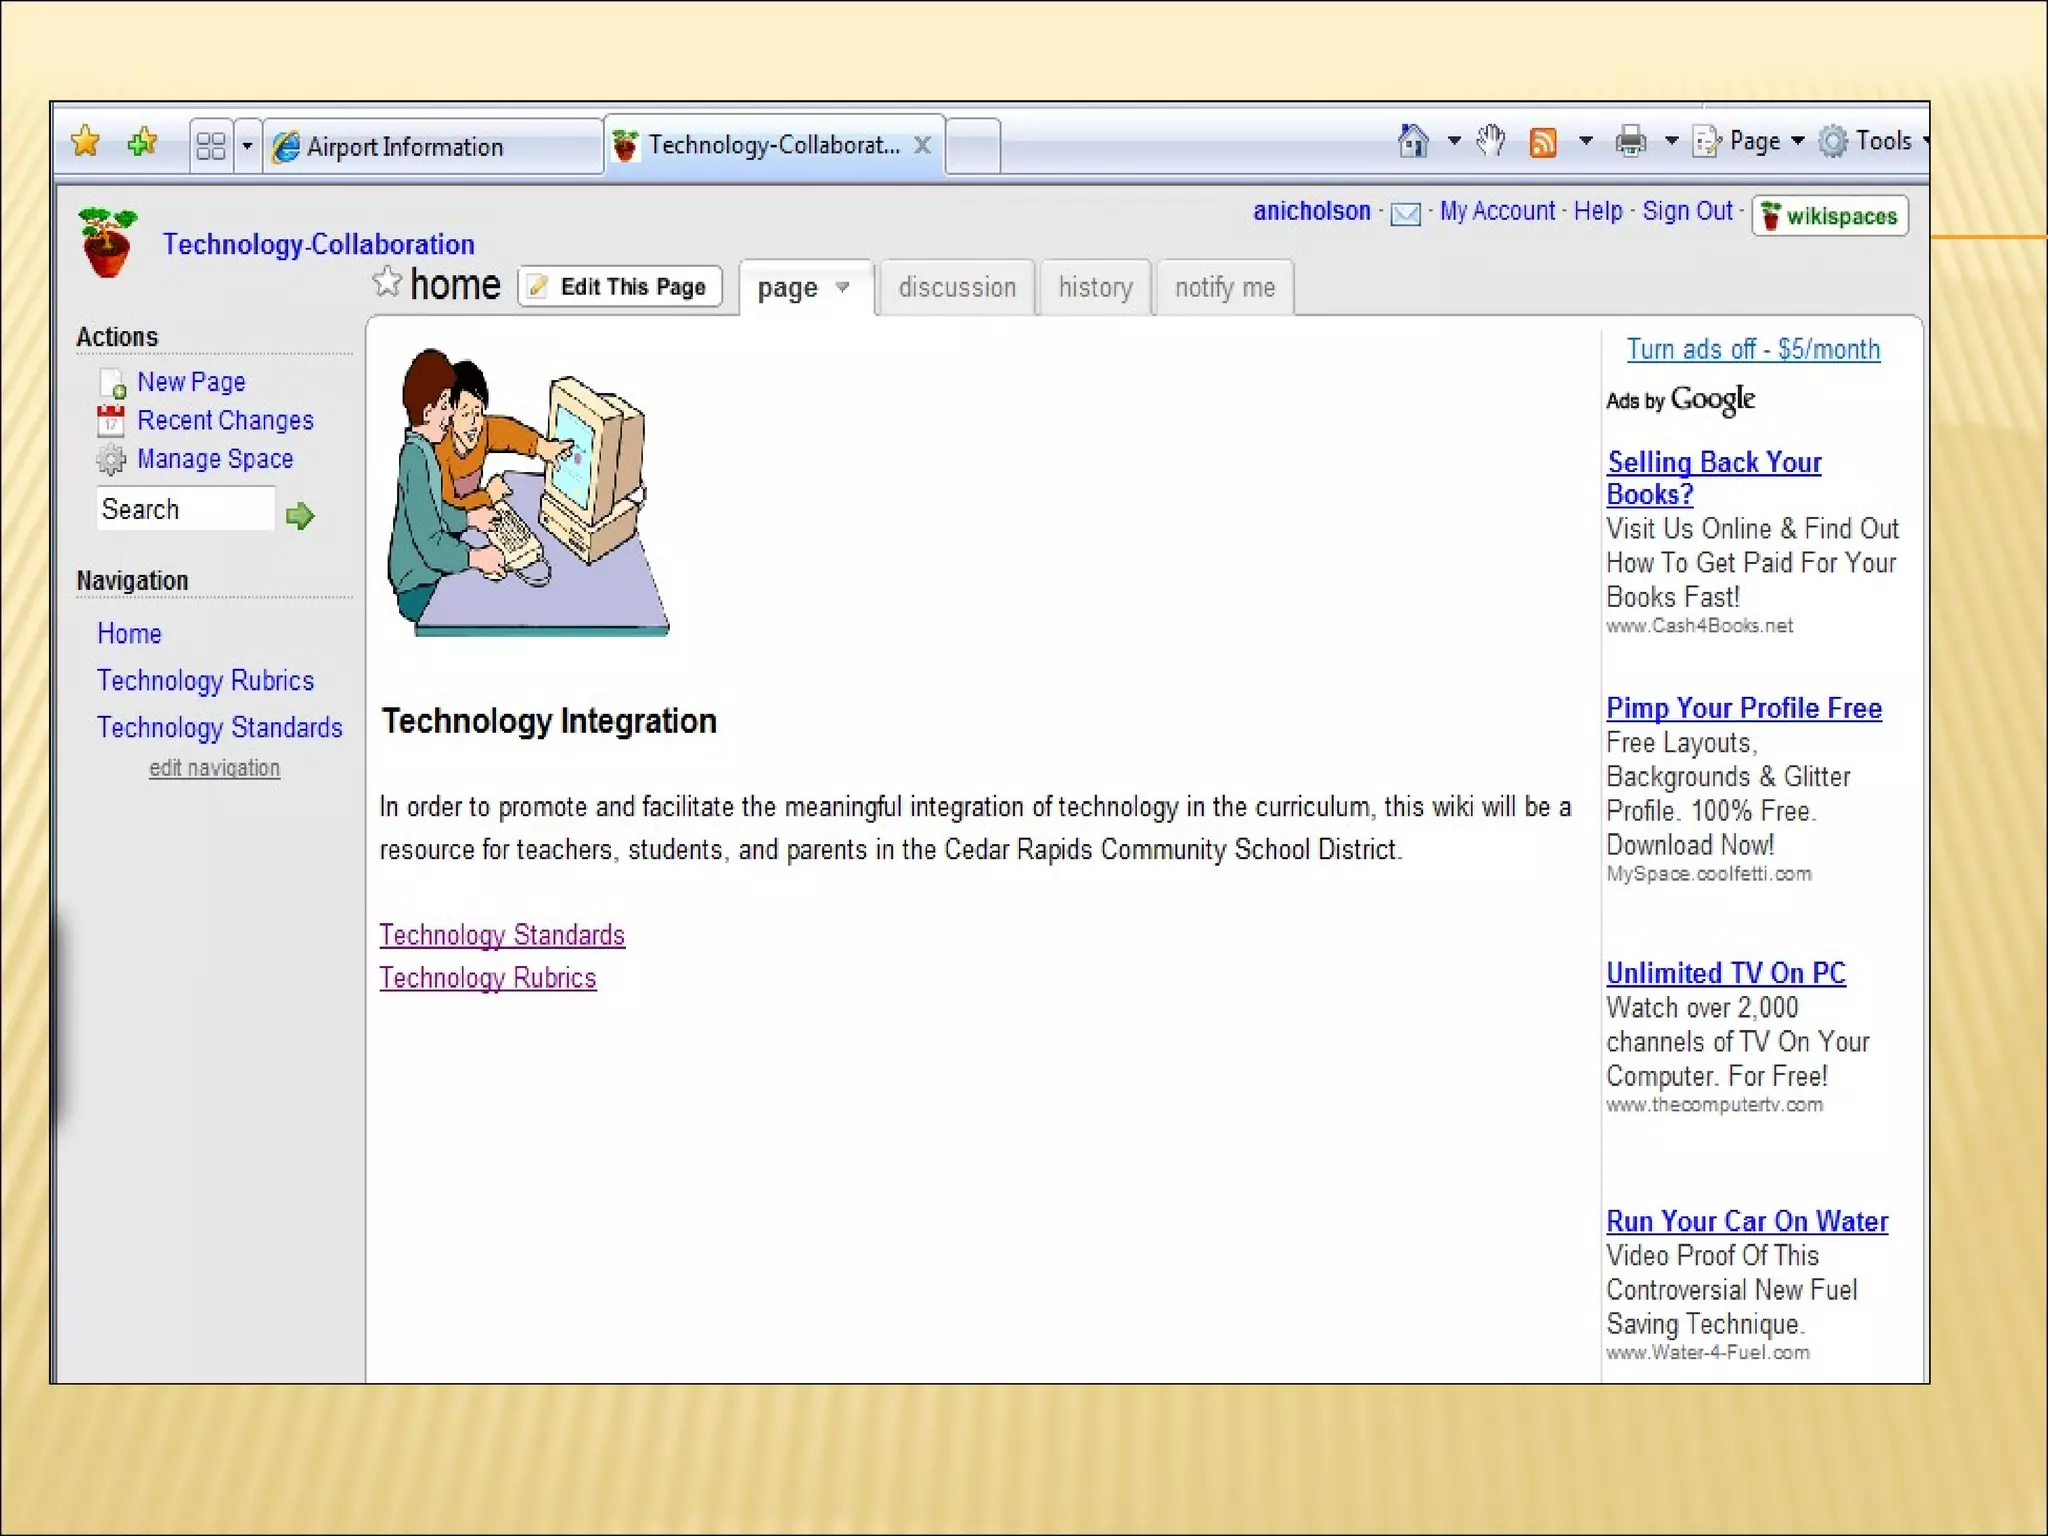
Task: Click the Print icon in toolbar
Action: pos(1630,141)
